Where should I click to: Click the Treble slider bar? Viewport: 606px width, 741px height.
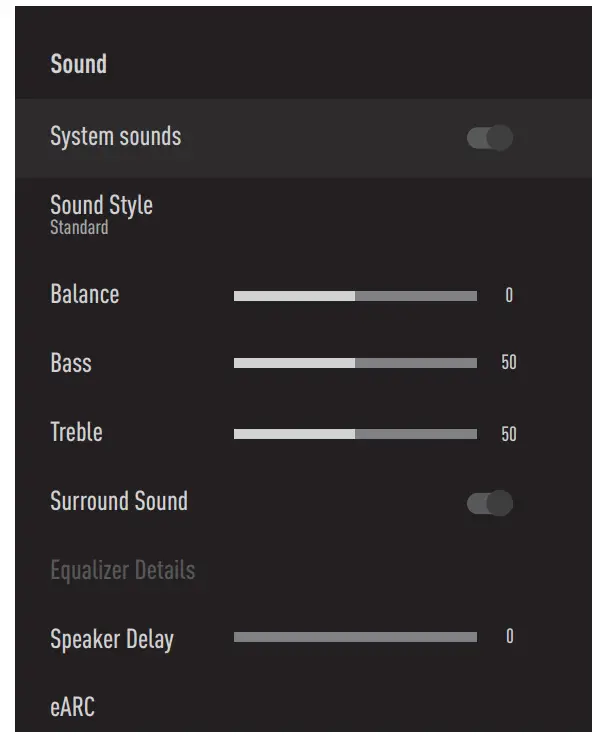pos(355,434)
